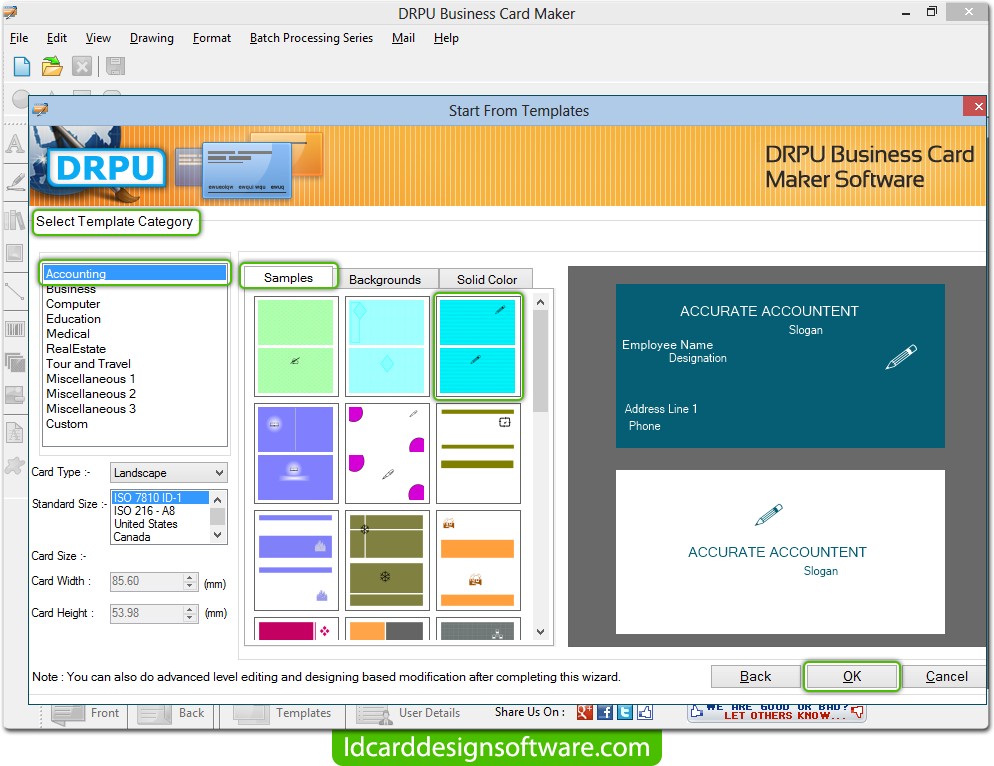Viewport: 994px width, 766px height.
Task: Select the splash-shaped tool in sidebar
Action: click(15, 466)
